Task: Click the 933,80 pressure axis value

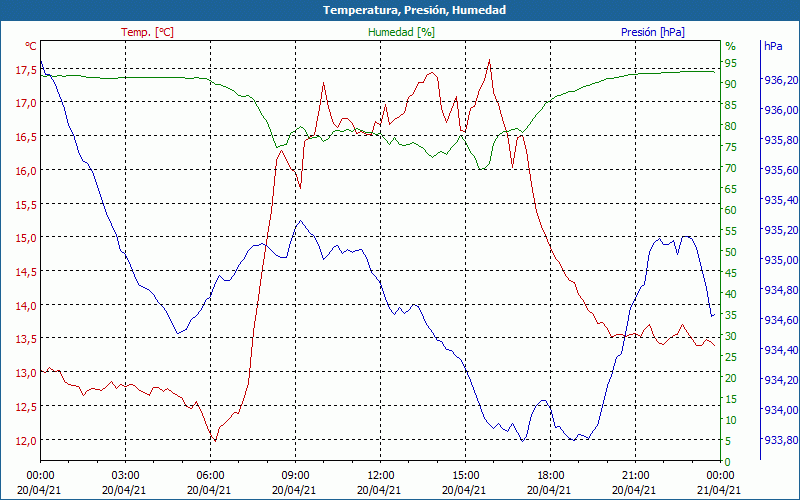Action: click(781, 441)
